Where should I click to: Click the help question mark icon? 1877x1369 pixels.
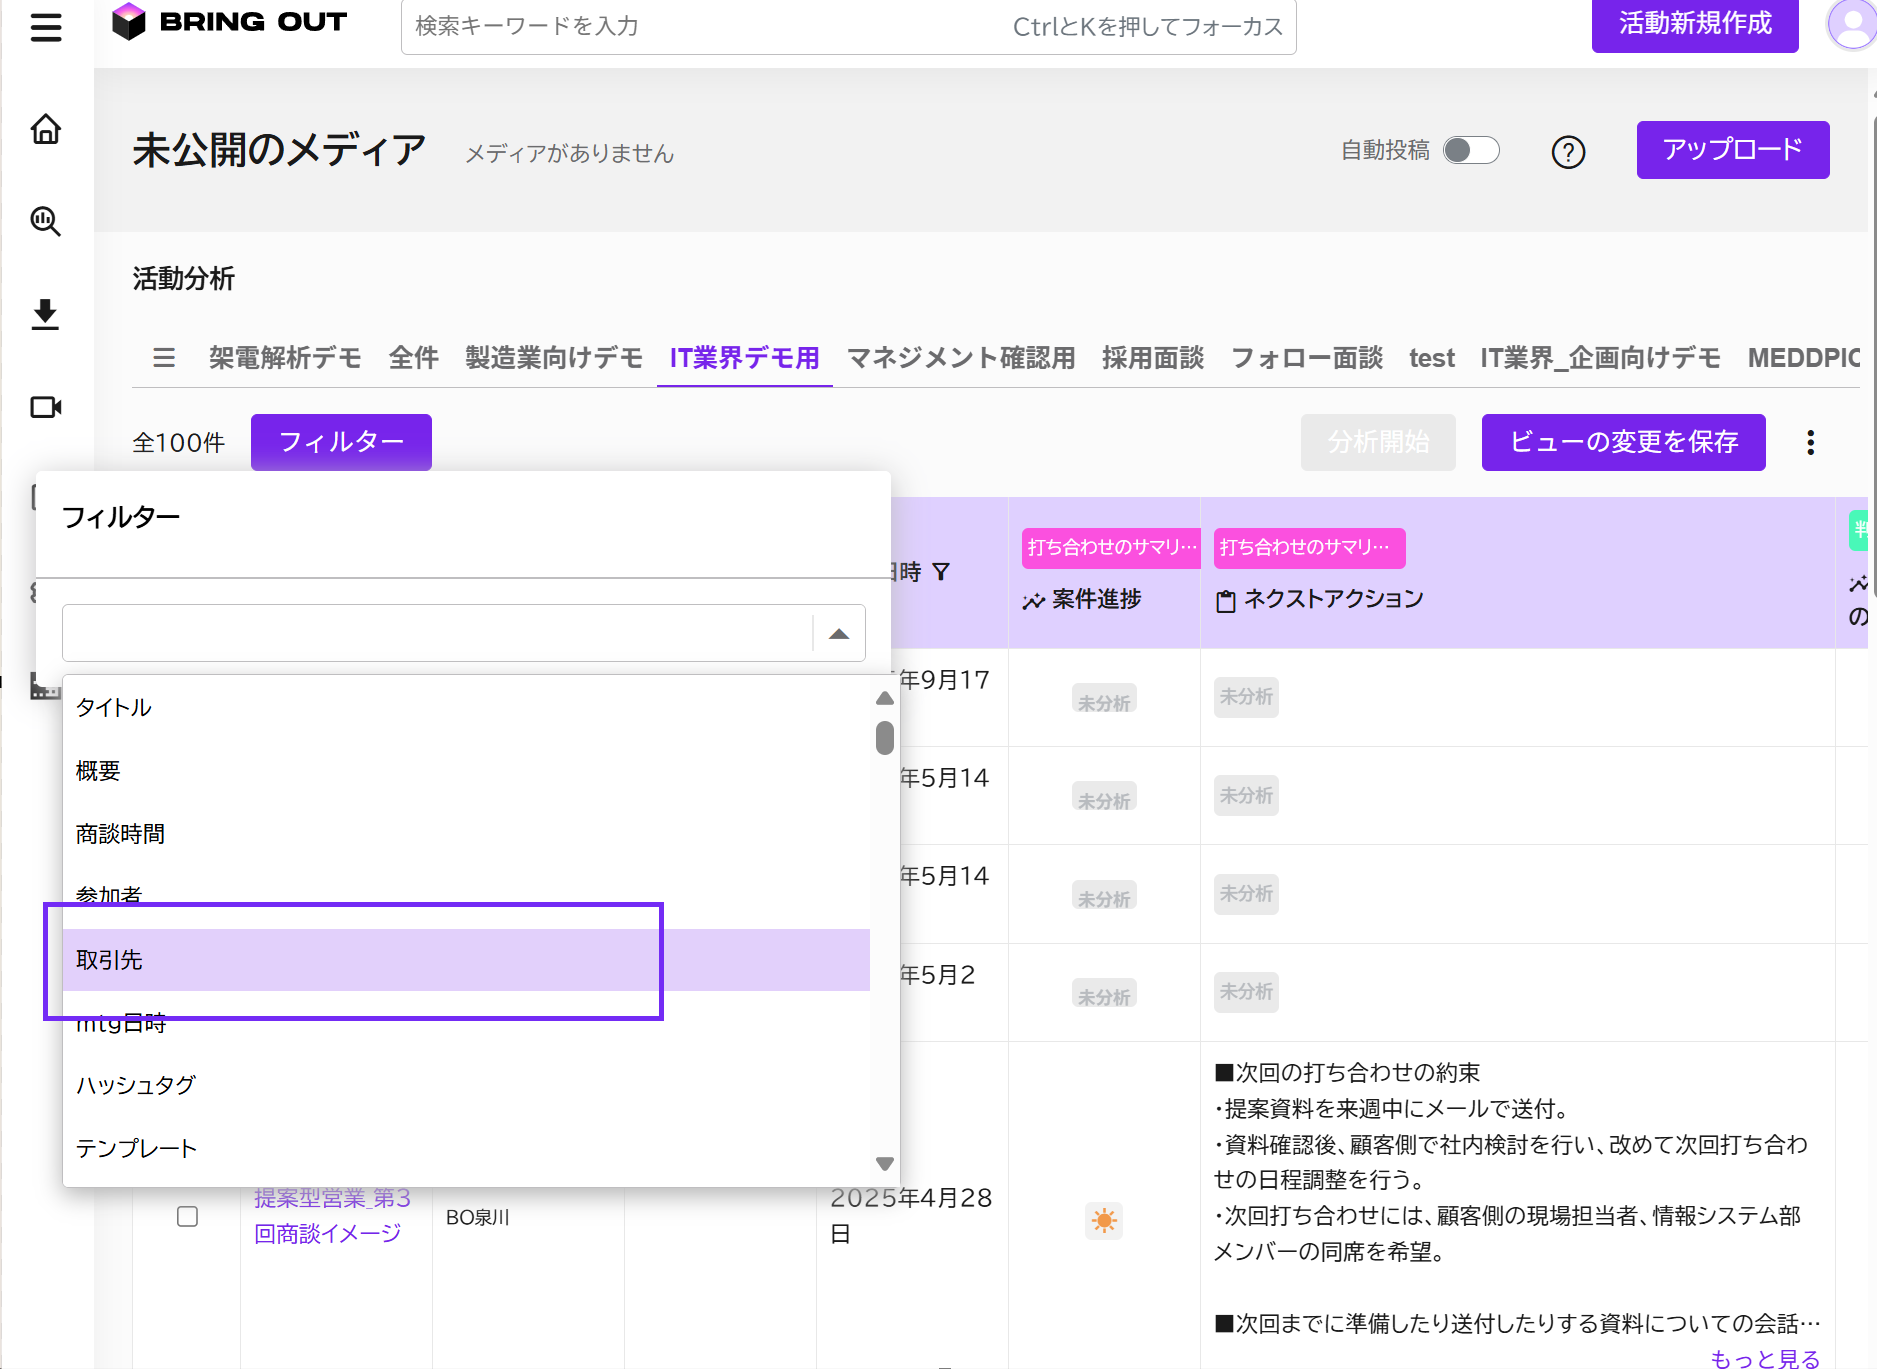(x=1568, y=152)
